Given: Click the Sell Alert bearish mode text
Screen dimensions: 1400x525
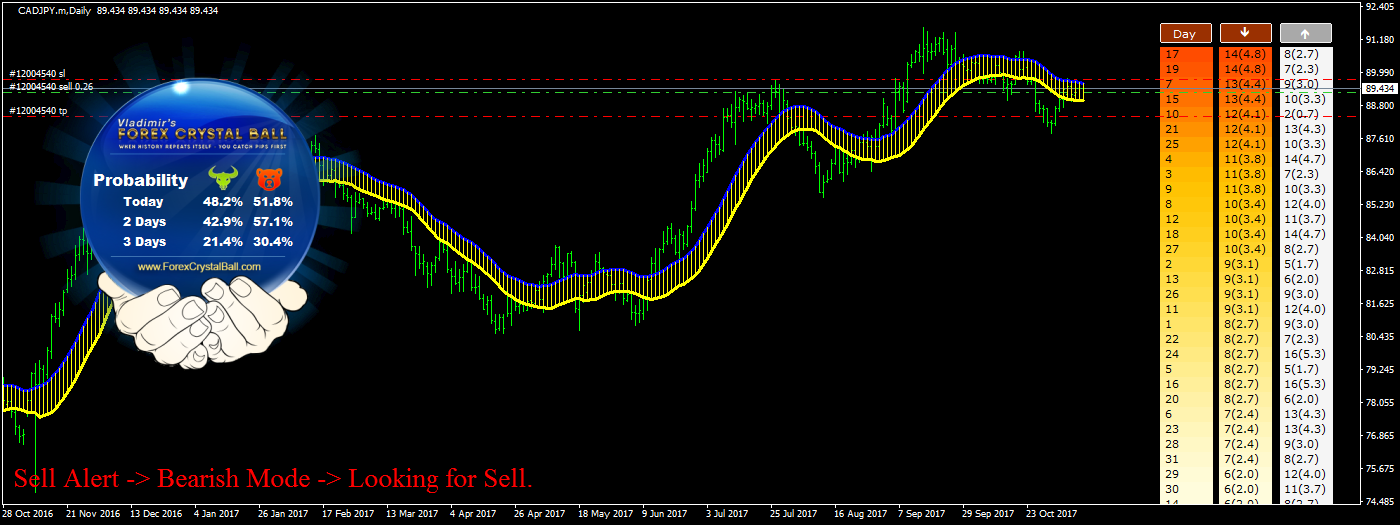Looking at the screenshot, I should pyautogui.click(x=273, y=480).
